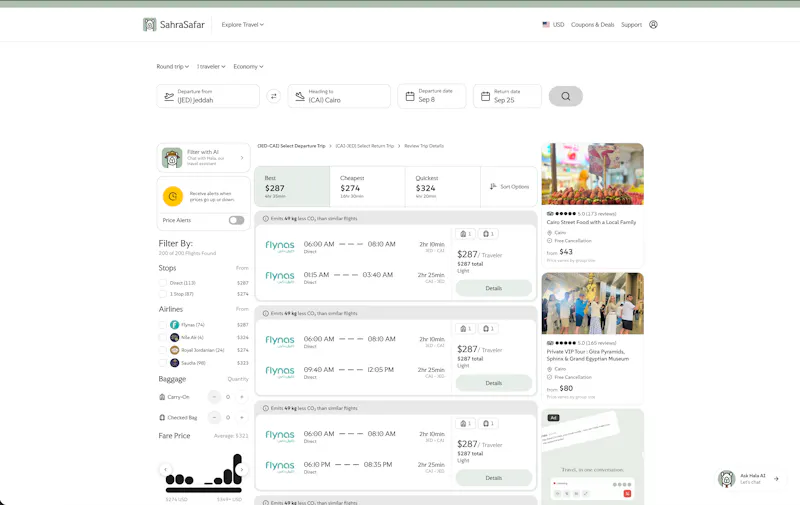Check the Flynas (74) airline checkbox
This screenshot has width=800, height=505.
click(x=163, y=324)
